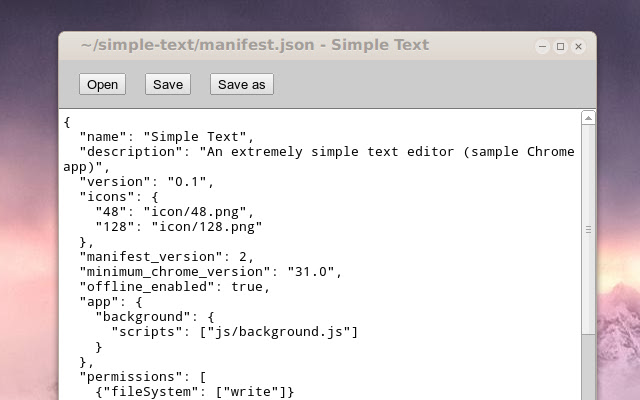Click the "permissions": [ line

pos(142,377)
